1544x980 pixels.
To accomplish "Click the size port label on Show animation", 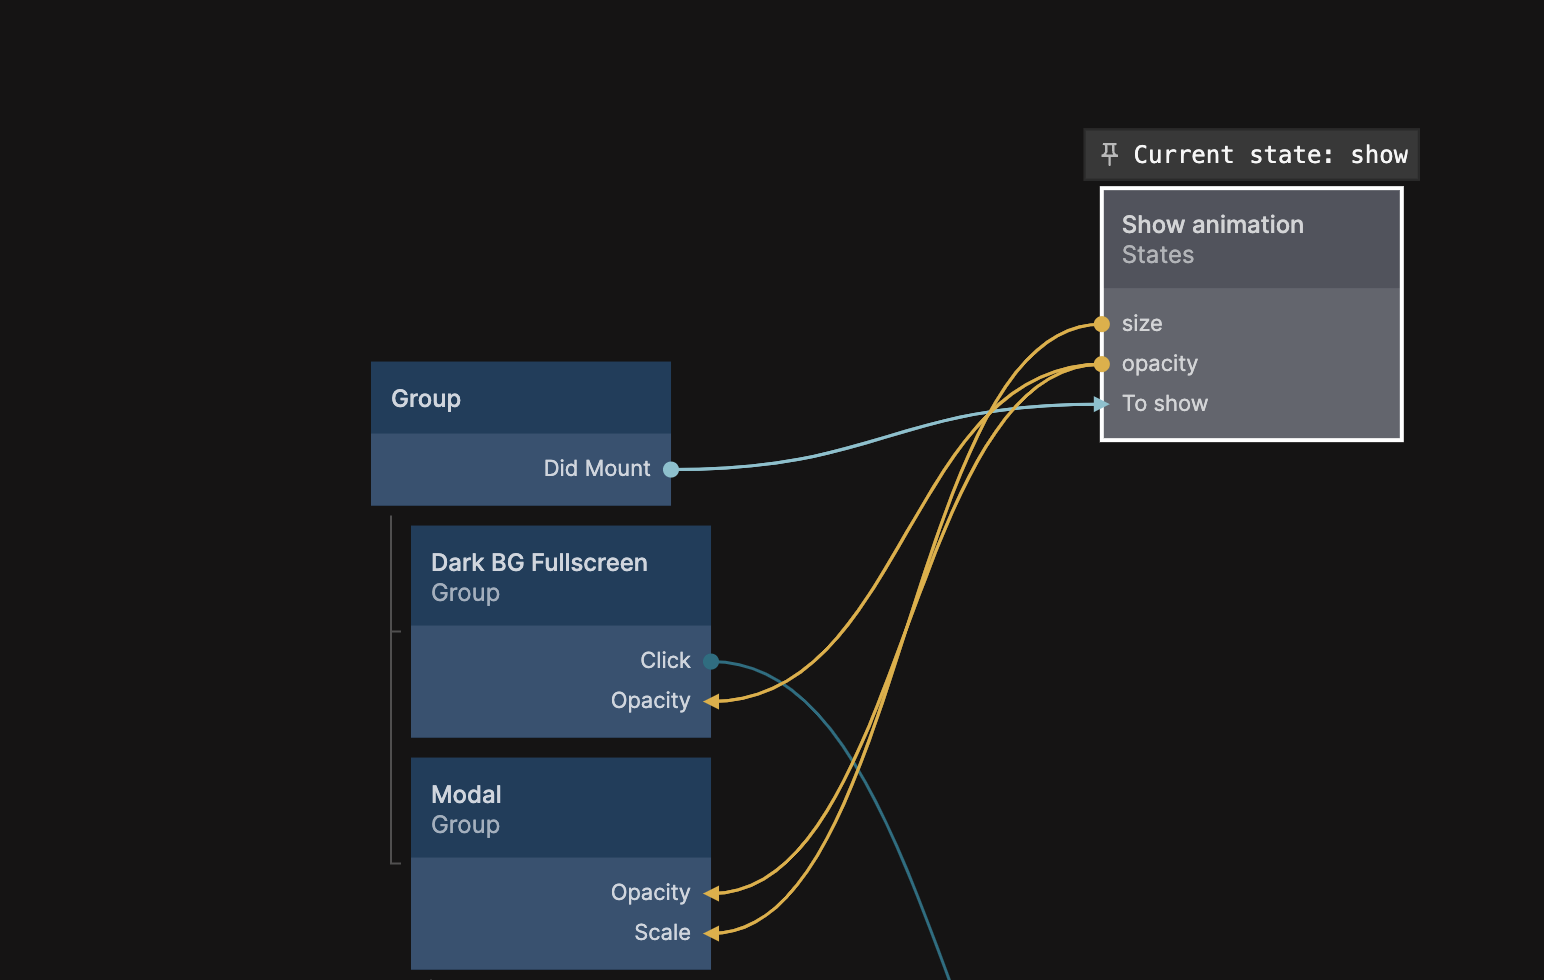I will (x=1141, y=324).
